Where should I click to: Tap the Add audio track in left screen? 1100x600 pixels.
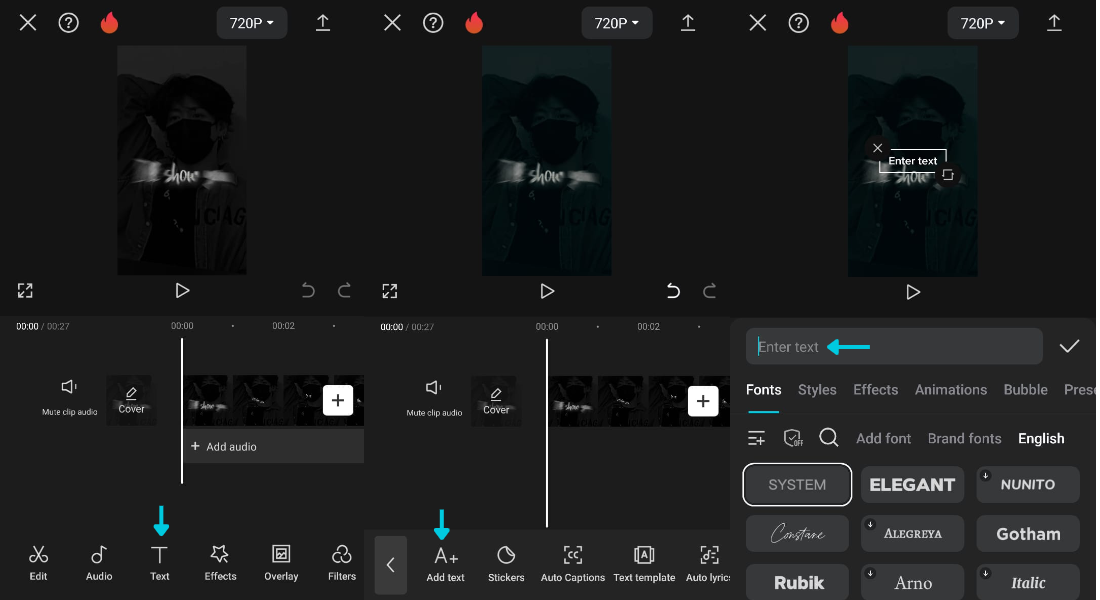274,446
